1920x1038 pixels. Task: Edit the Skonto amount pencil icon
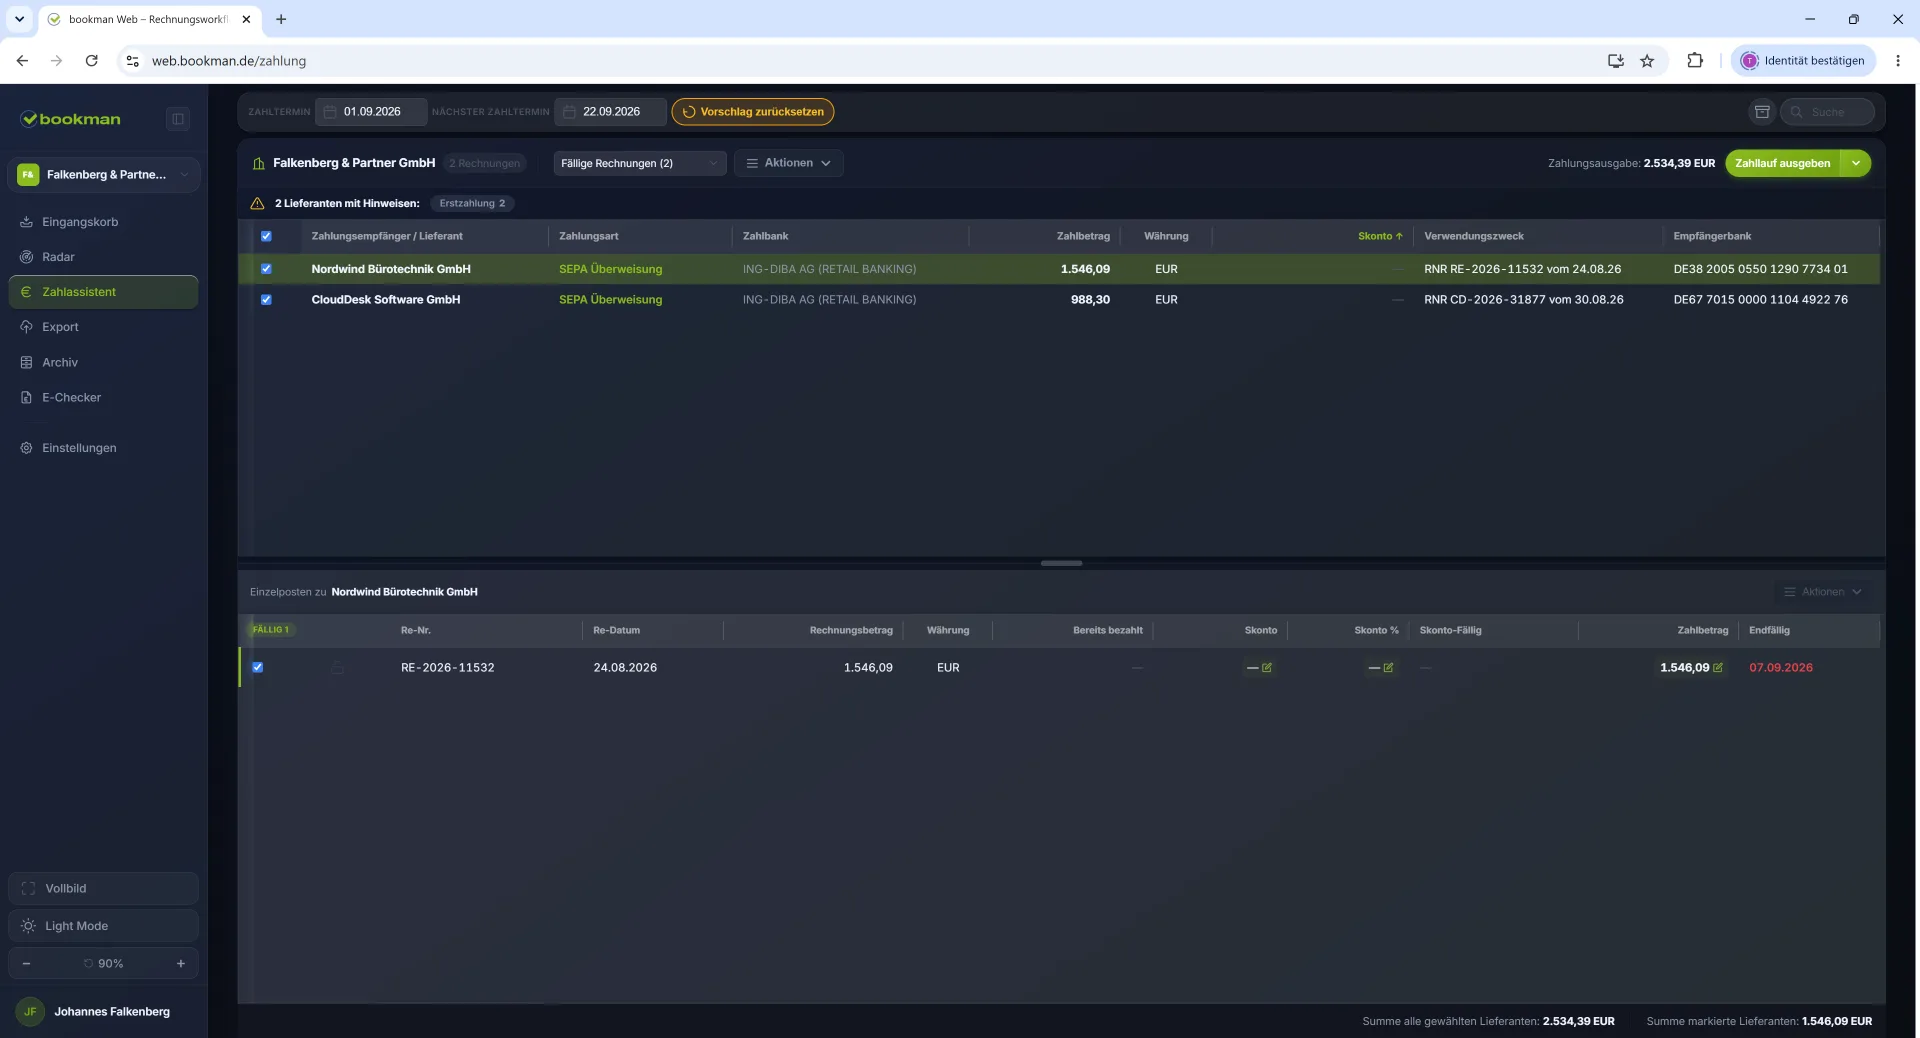[x=1267, y=668]
